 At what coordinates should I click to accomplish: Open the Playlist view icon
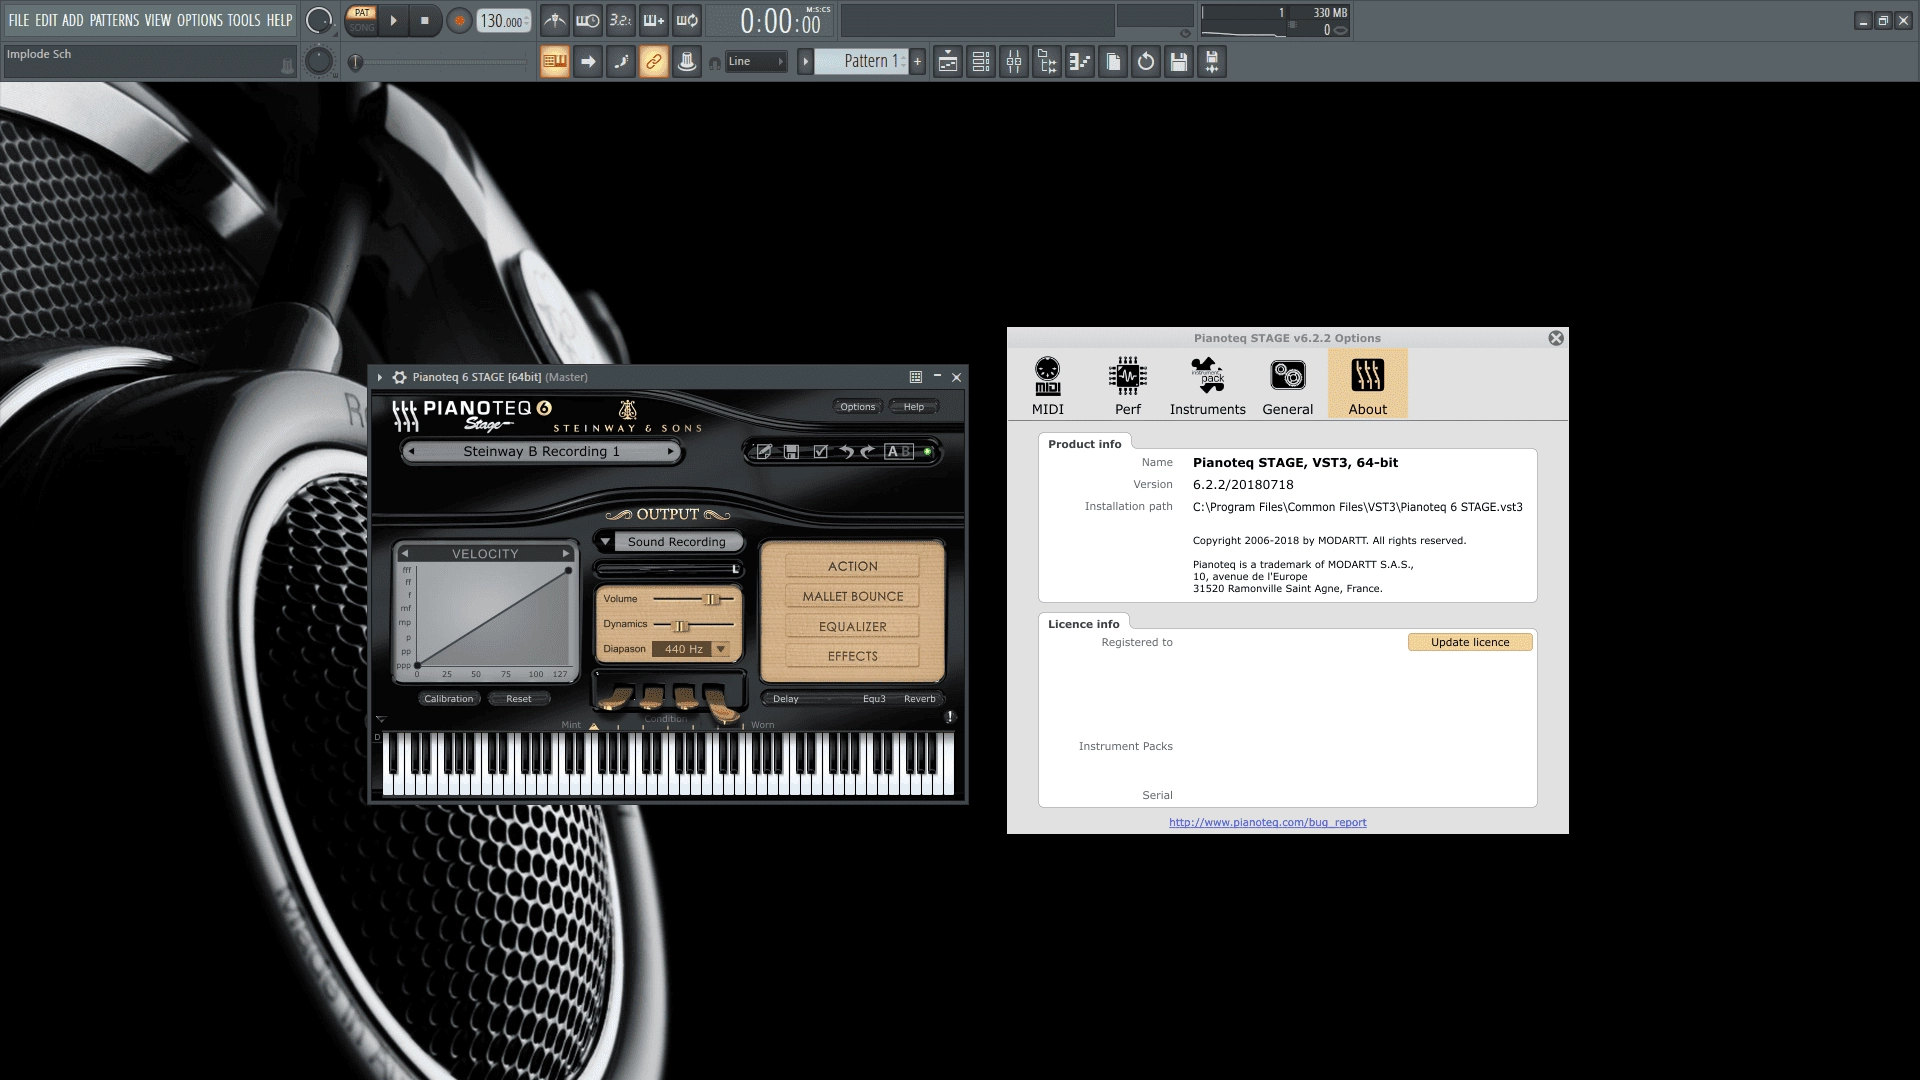948,62
